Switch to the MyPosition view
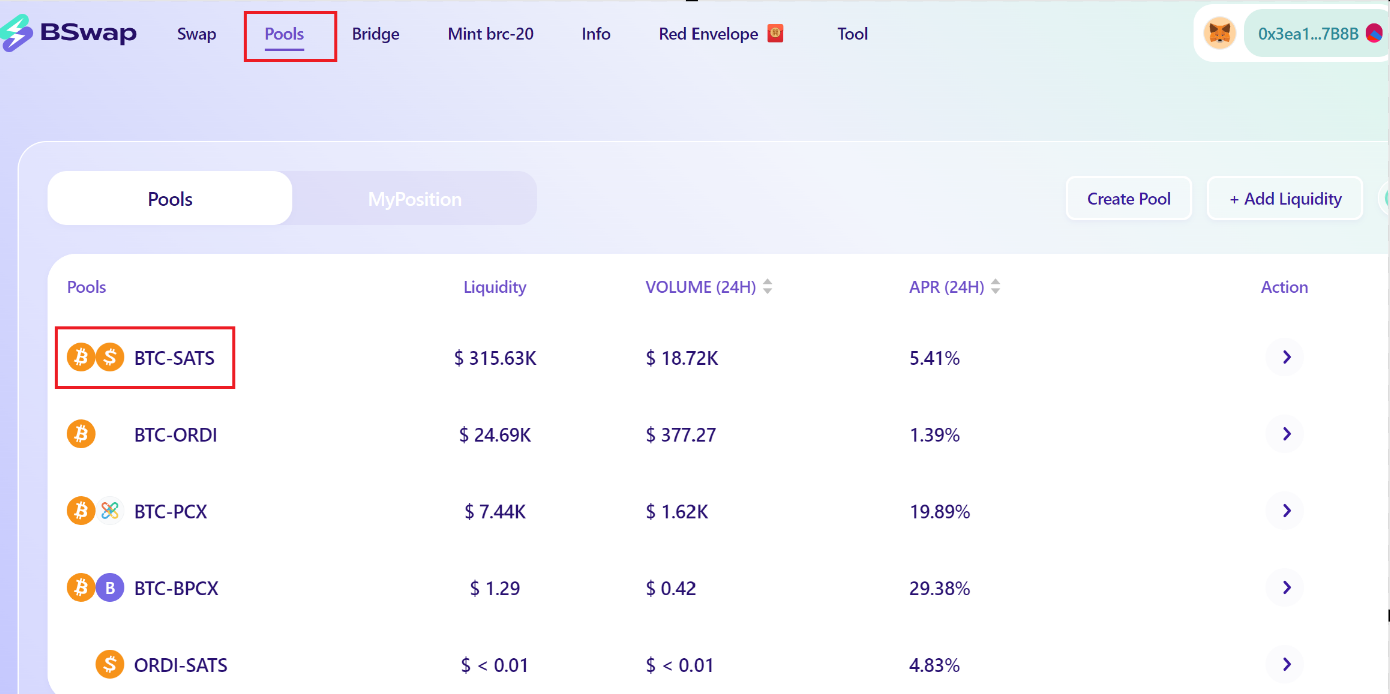Viewport: 1390px width, 694px height. (414, 199)
